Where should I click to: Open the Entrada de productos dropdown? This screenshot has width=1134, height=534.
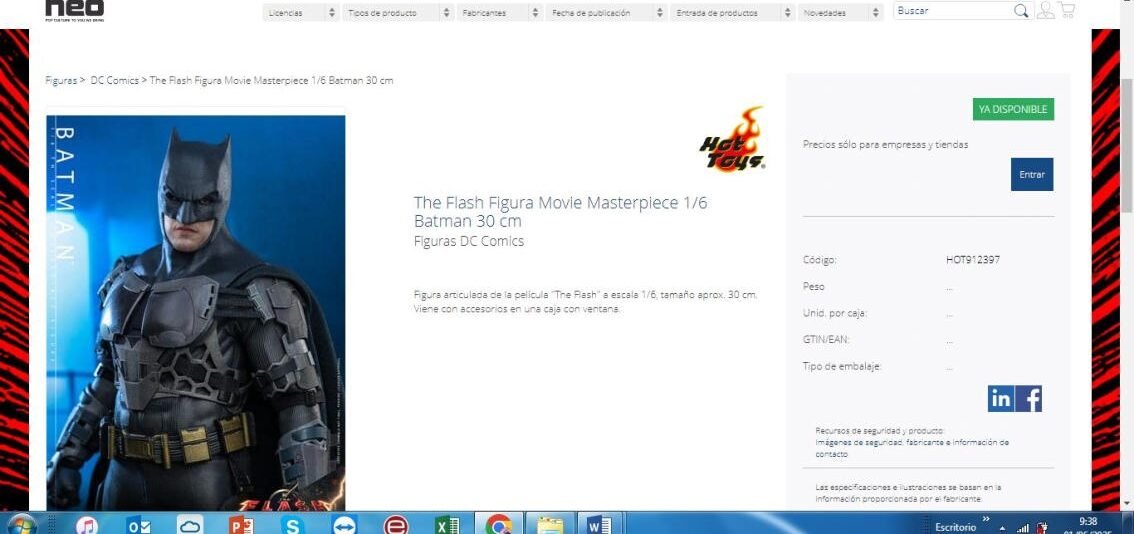732,12
